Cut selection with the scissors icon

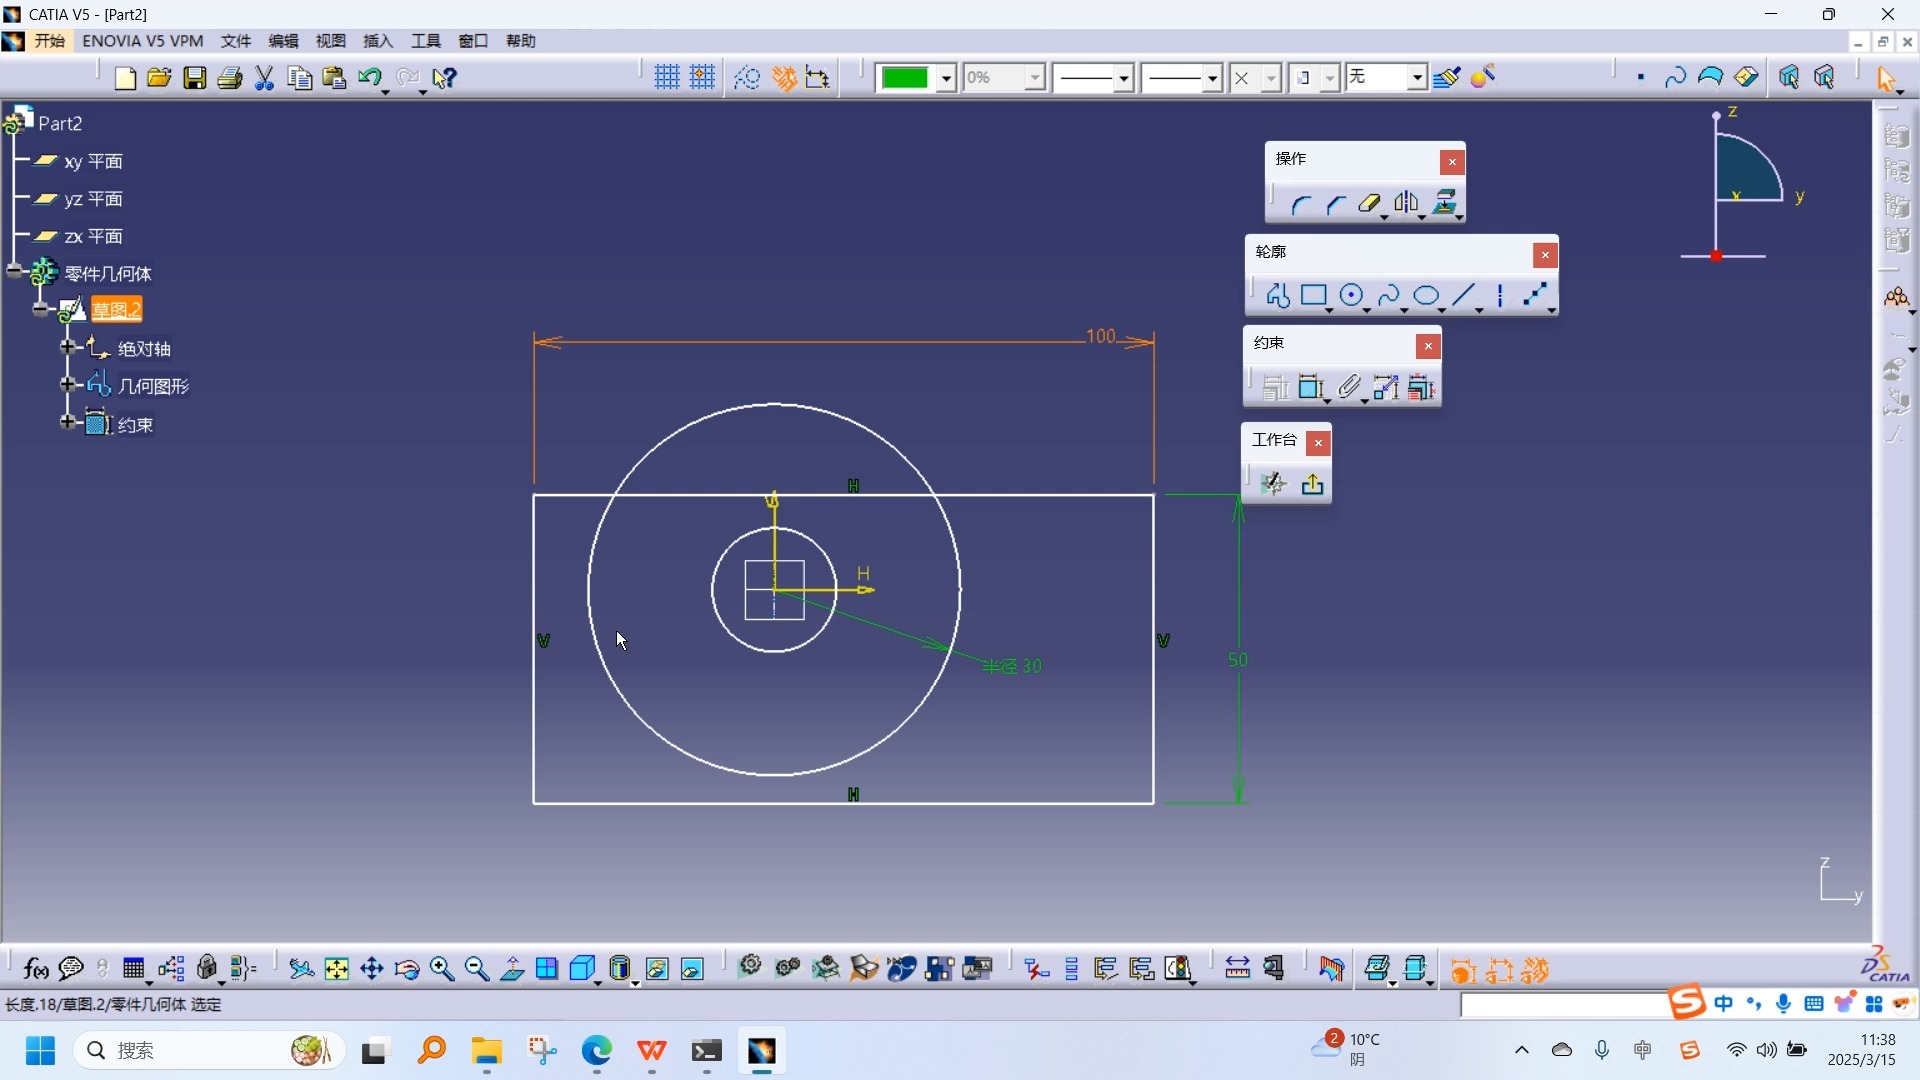click(x=265, y=78)
